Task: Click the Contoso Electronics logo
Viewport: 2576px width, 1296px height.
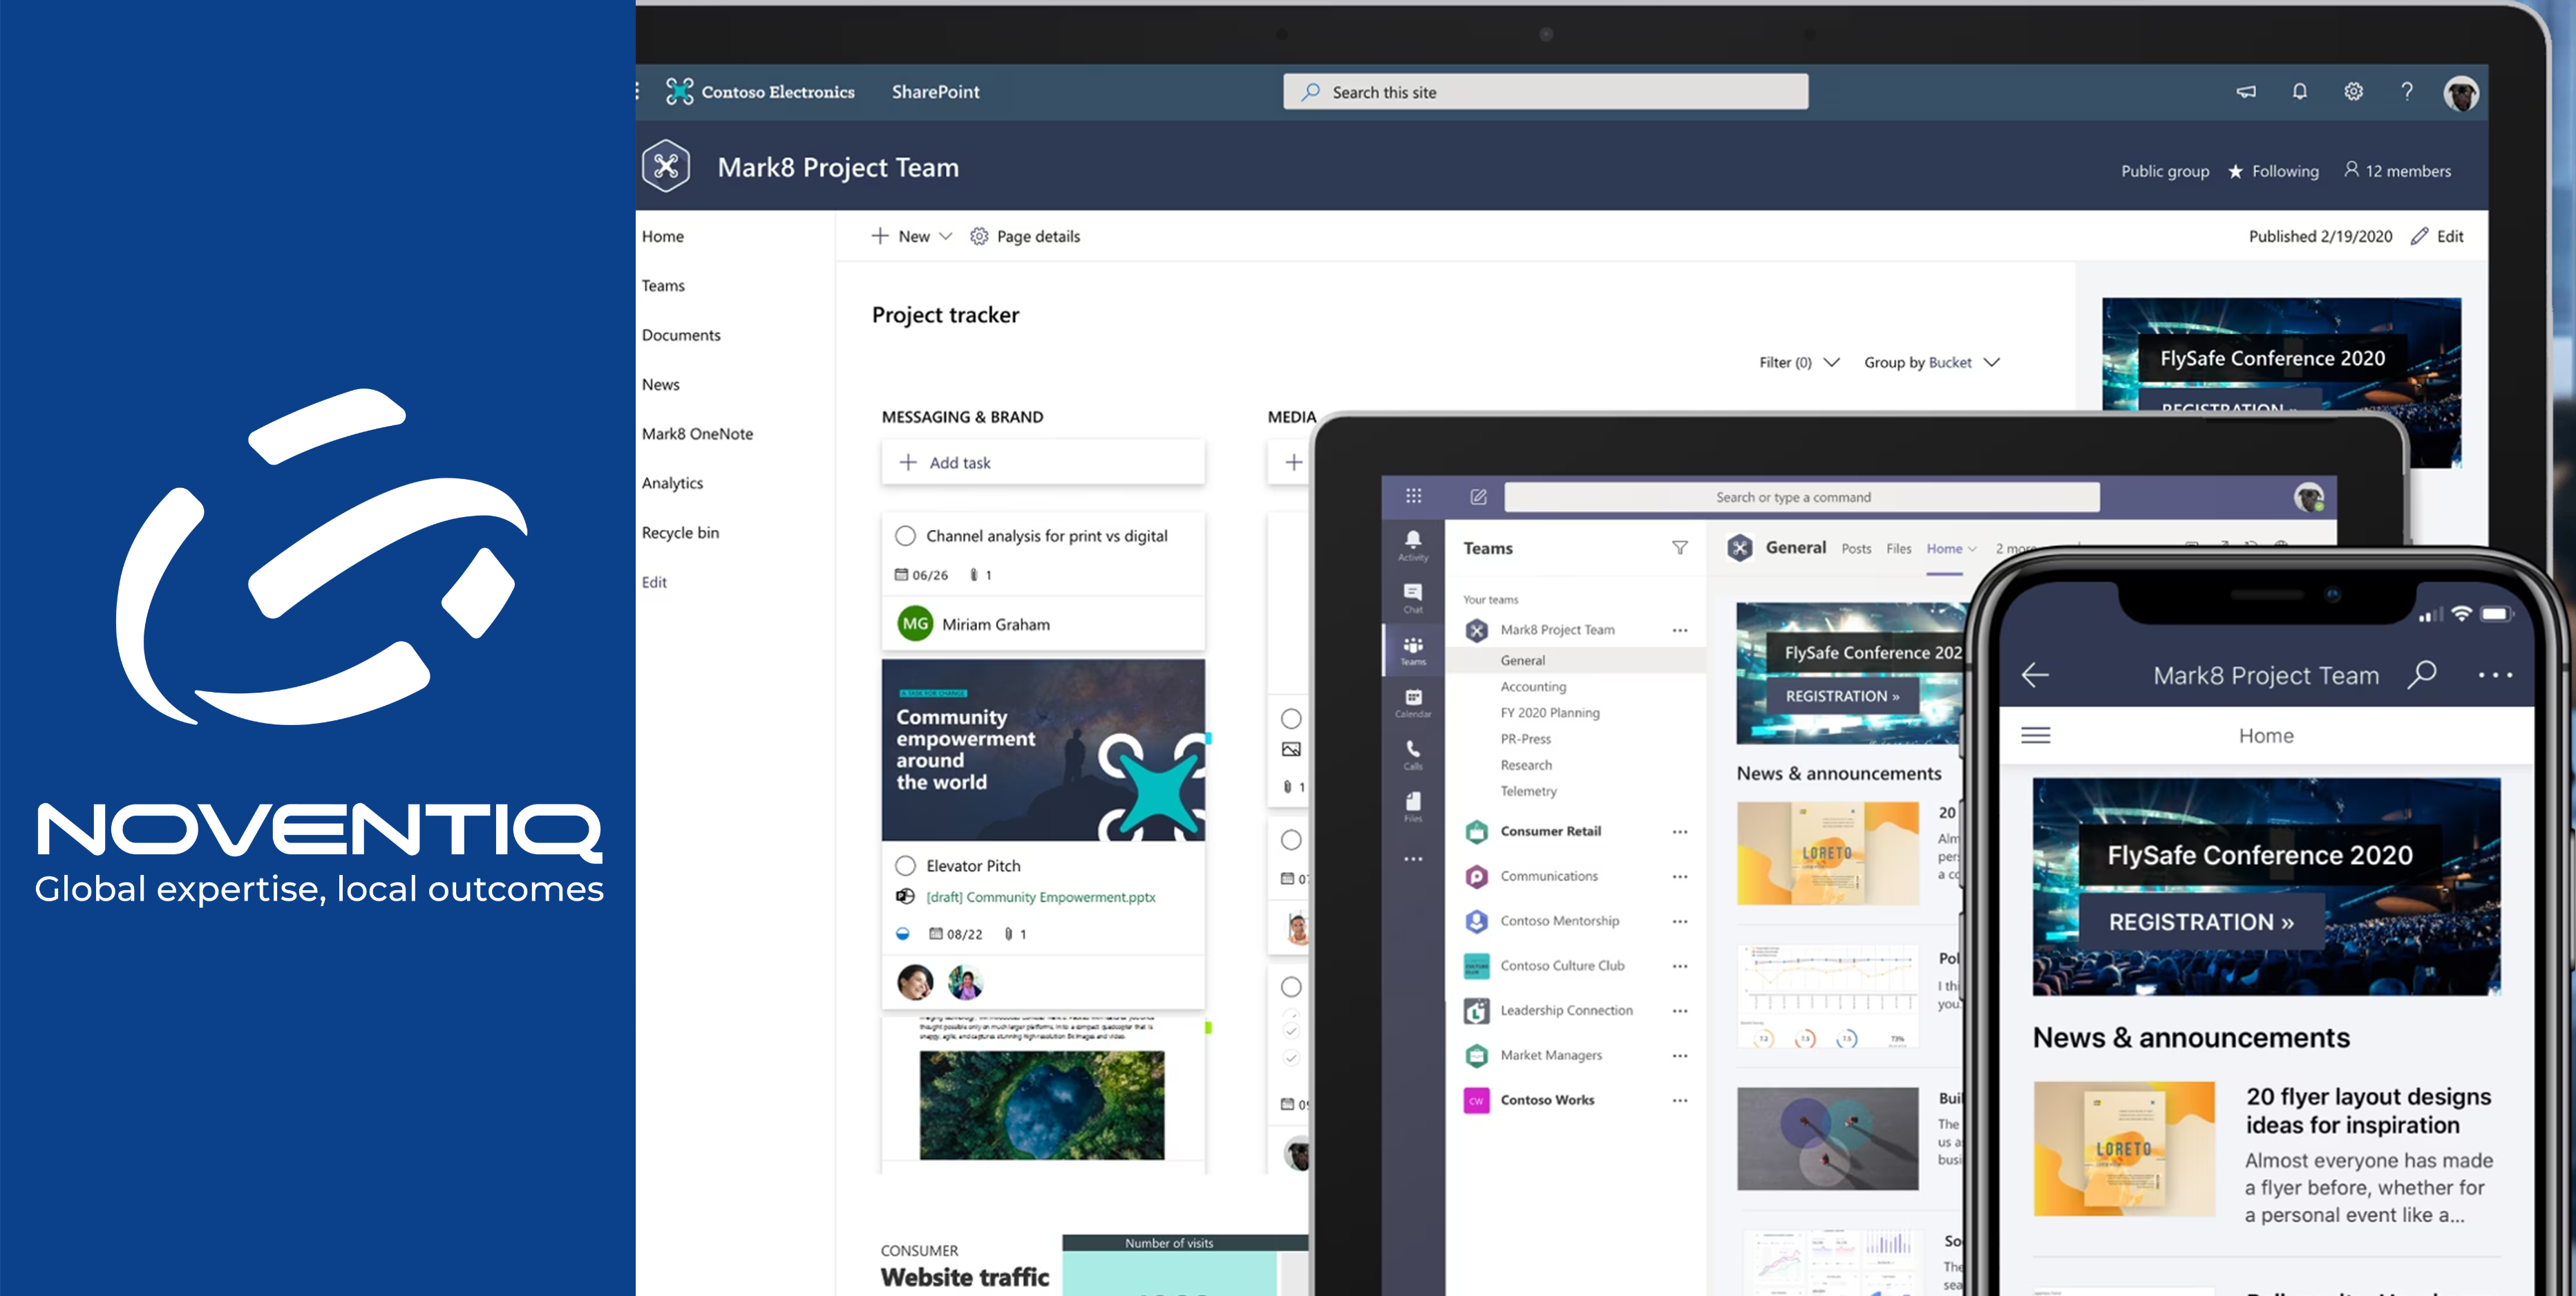Action: tap(680, 92)
